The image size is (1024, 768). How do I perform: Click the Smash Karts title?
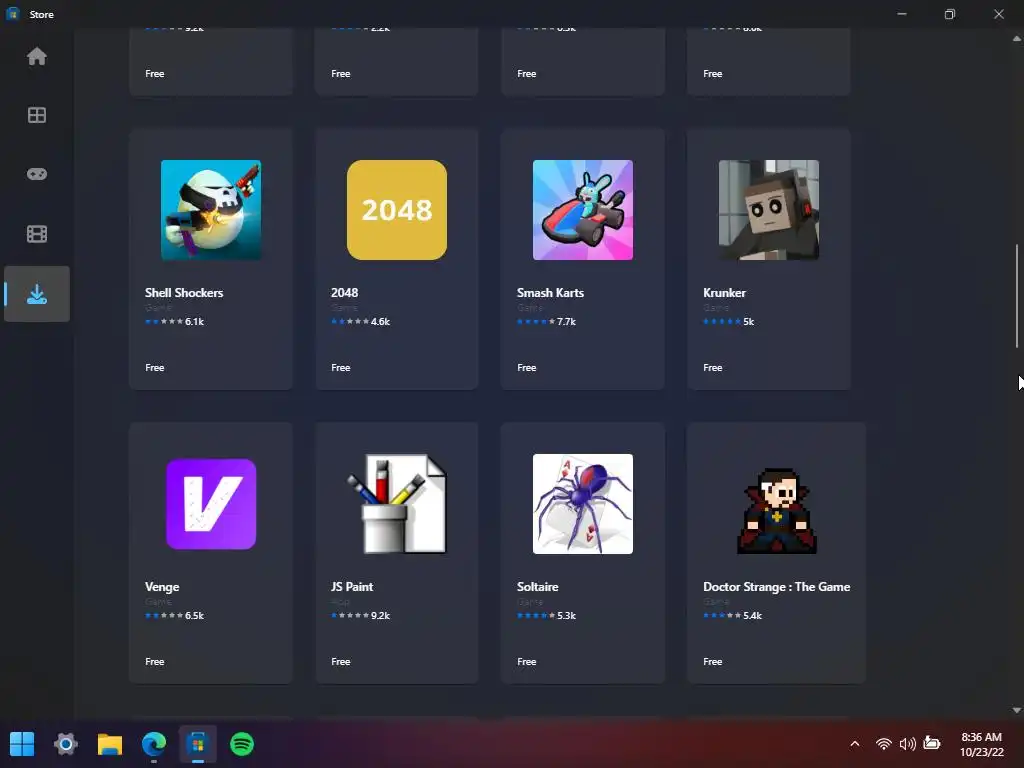click(551, 293)
